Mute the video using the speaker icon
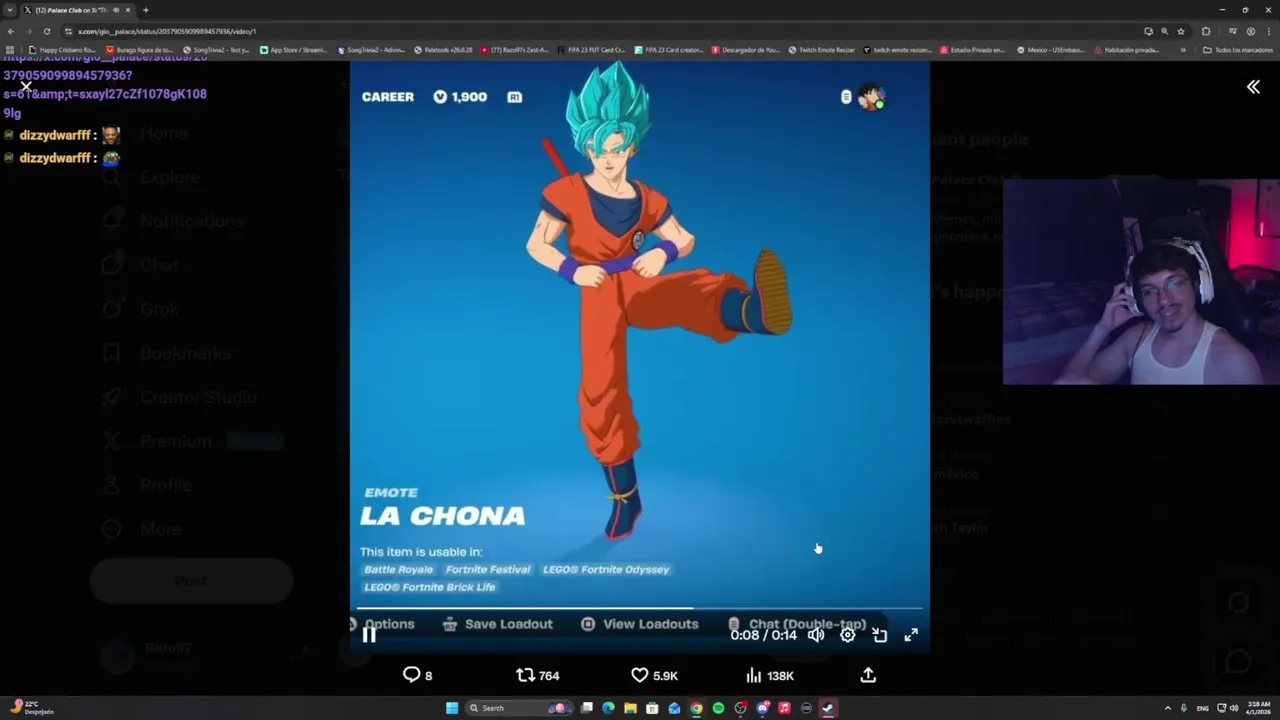Screen dimensions: 1280x720 [x=816, y=635]
